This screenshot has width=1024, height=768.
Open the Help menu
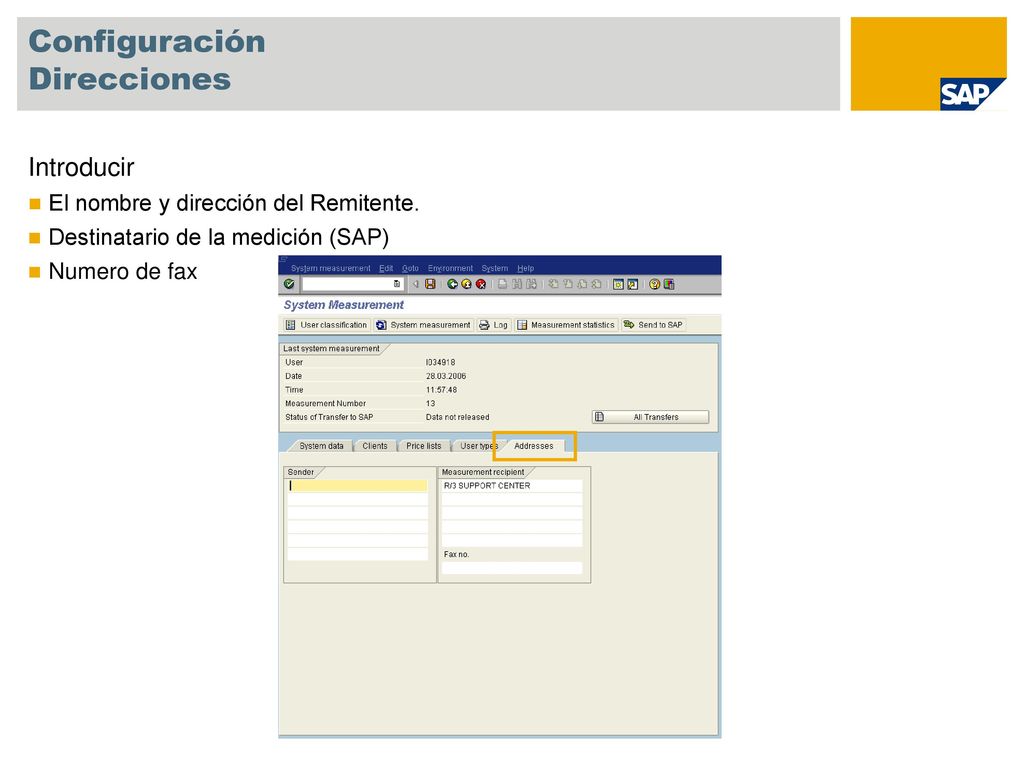coord(525,268)
